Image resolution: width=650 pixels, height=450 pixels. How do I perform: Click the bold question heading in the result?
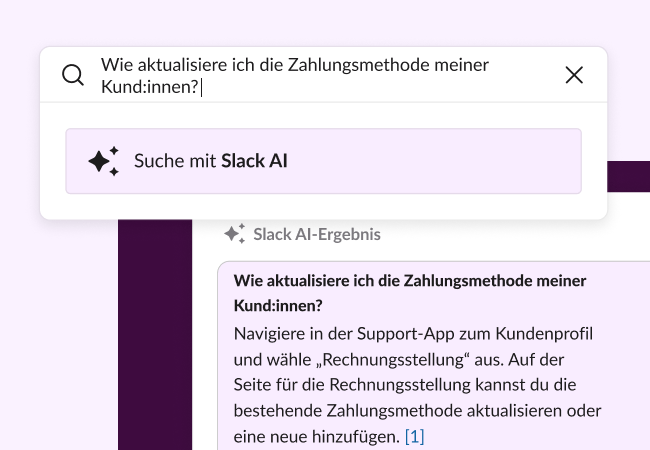tap(409, 281)
